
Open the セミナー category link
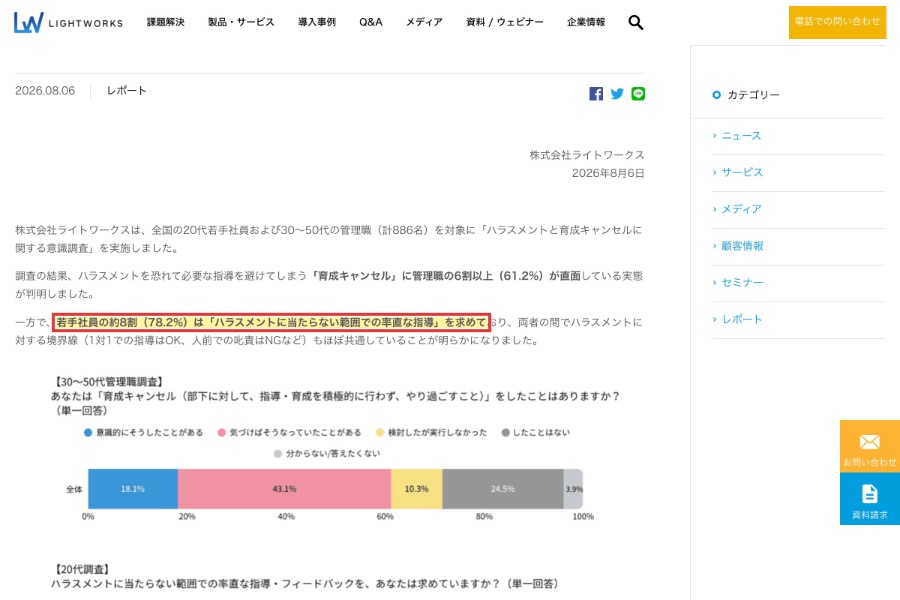[x=742, y=282]
